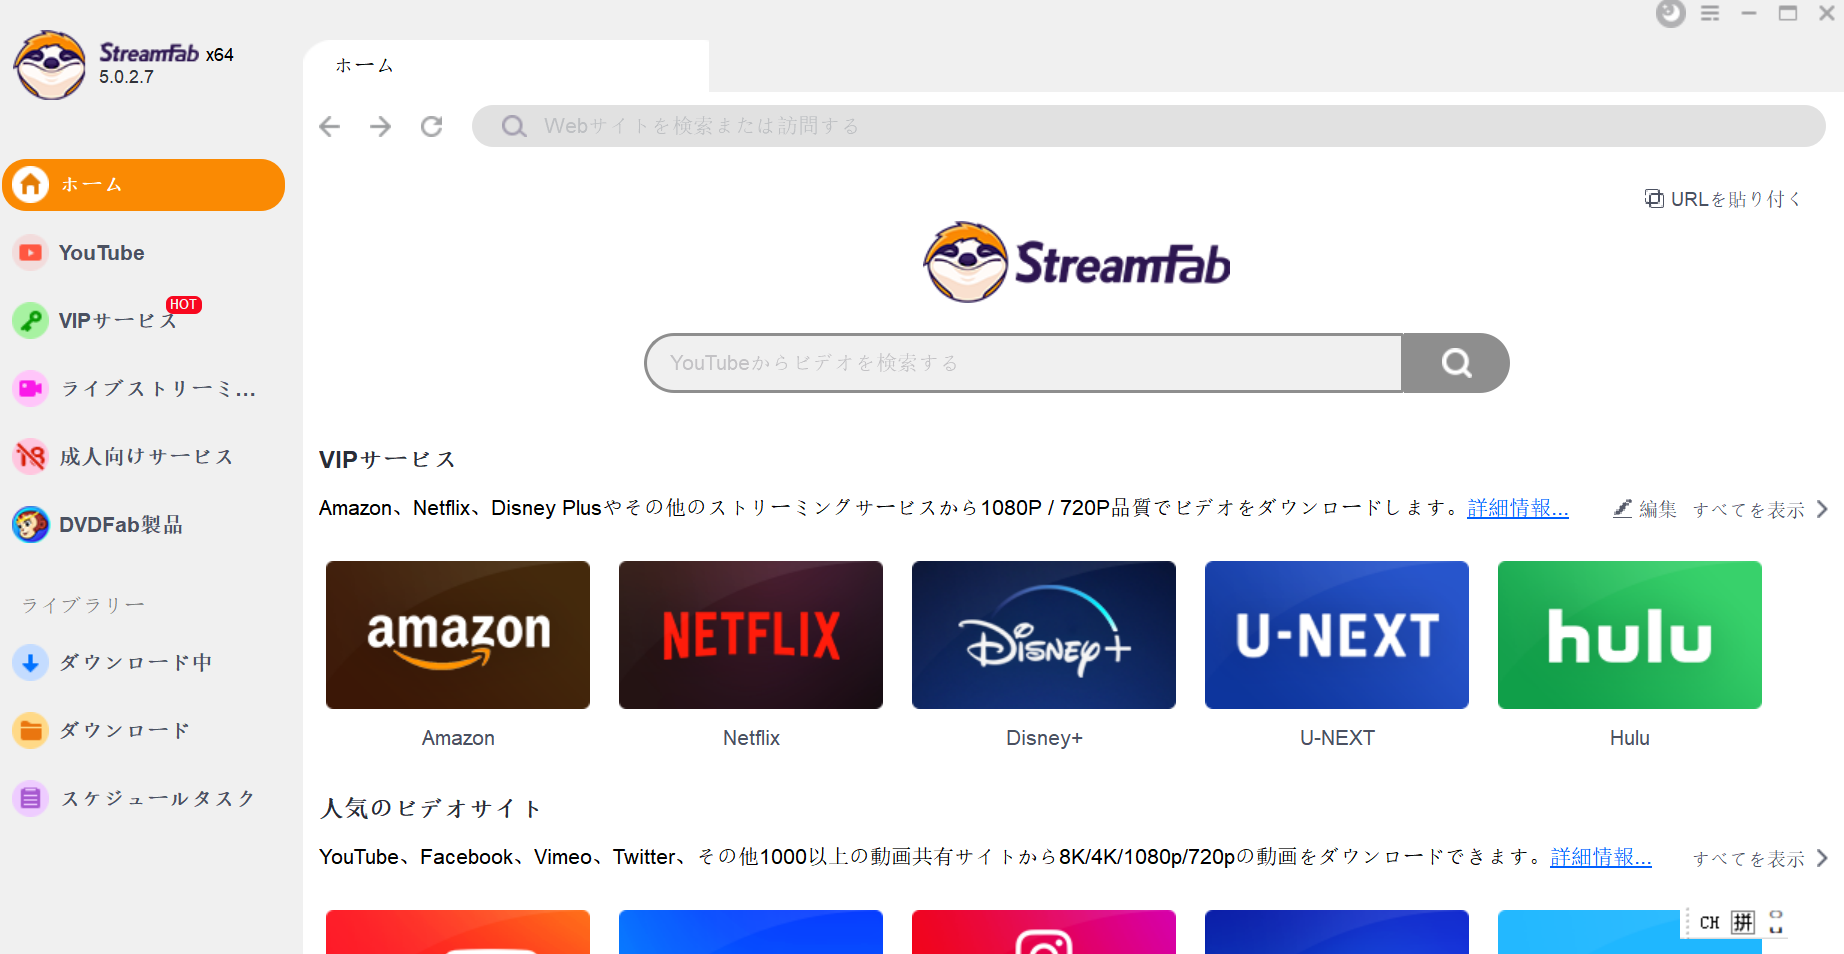
Task: Click the Hulu label under tile
Action: coord(1630,738)
